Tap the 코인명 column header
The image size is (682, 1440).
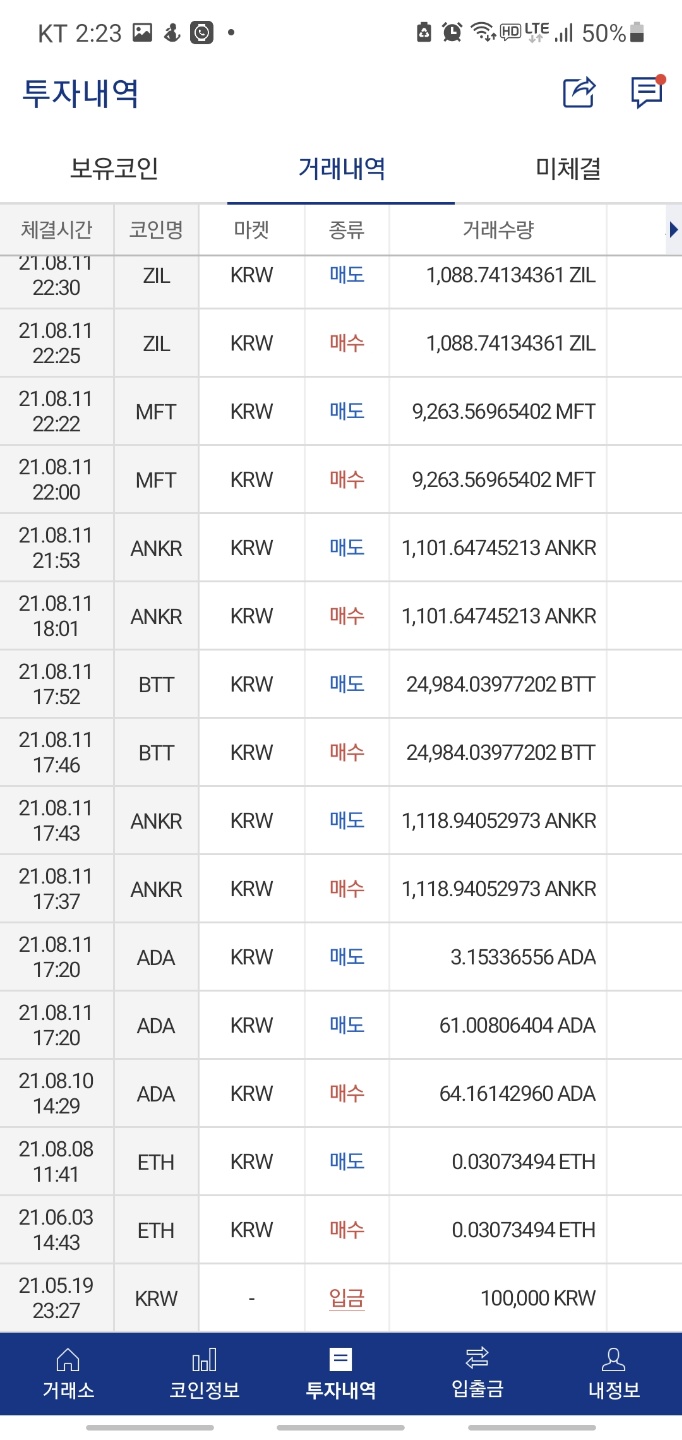point(156,230)
